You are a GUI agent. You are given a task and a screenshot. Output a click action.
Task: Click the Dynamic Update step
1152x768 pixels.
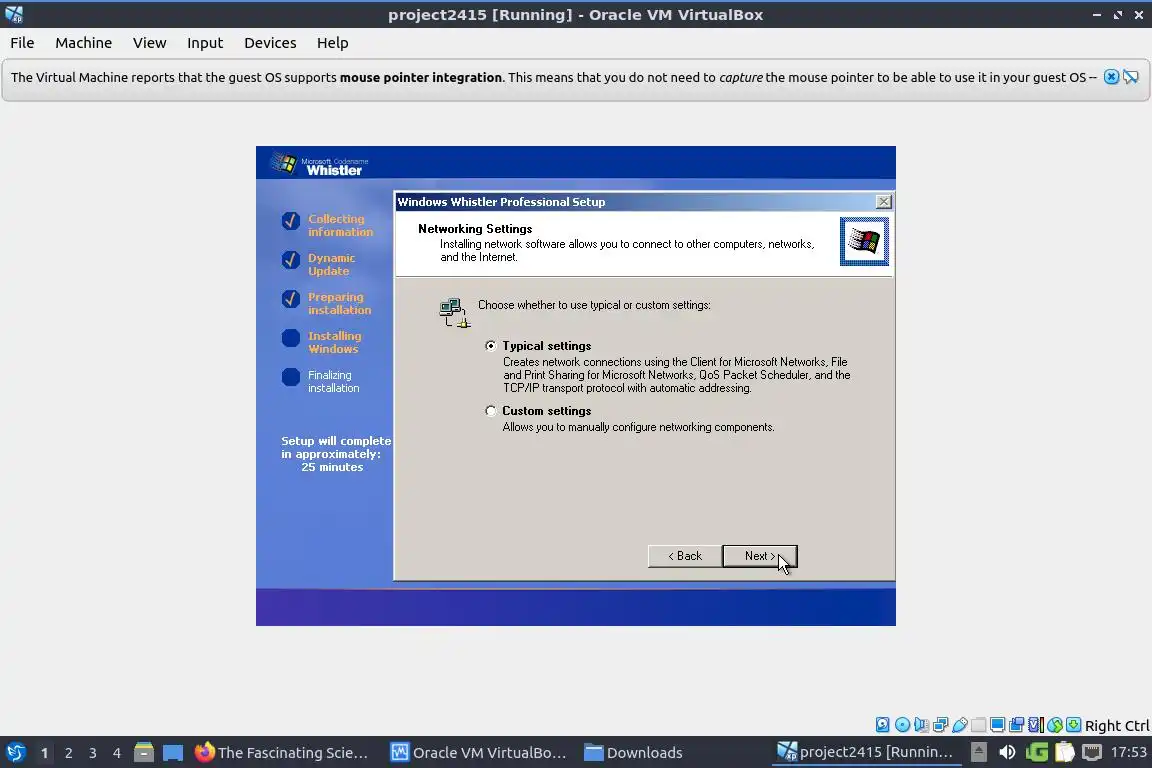coord(331,265)
